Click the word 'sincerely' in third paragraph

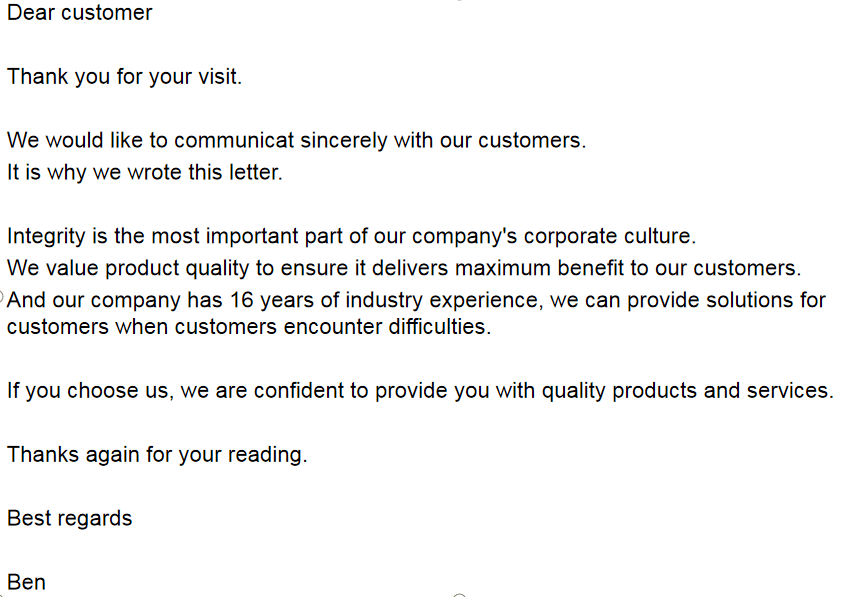pos(344,141)
